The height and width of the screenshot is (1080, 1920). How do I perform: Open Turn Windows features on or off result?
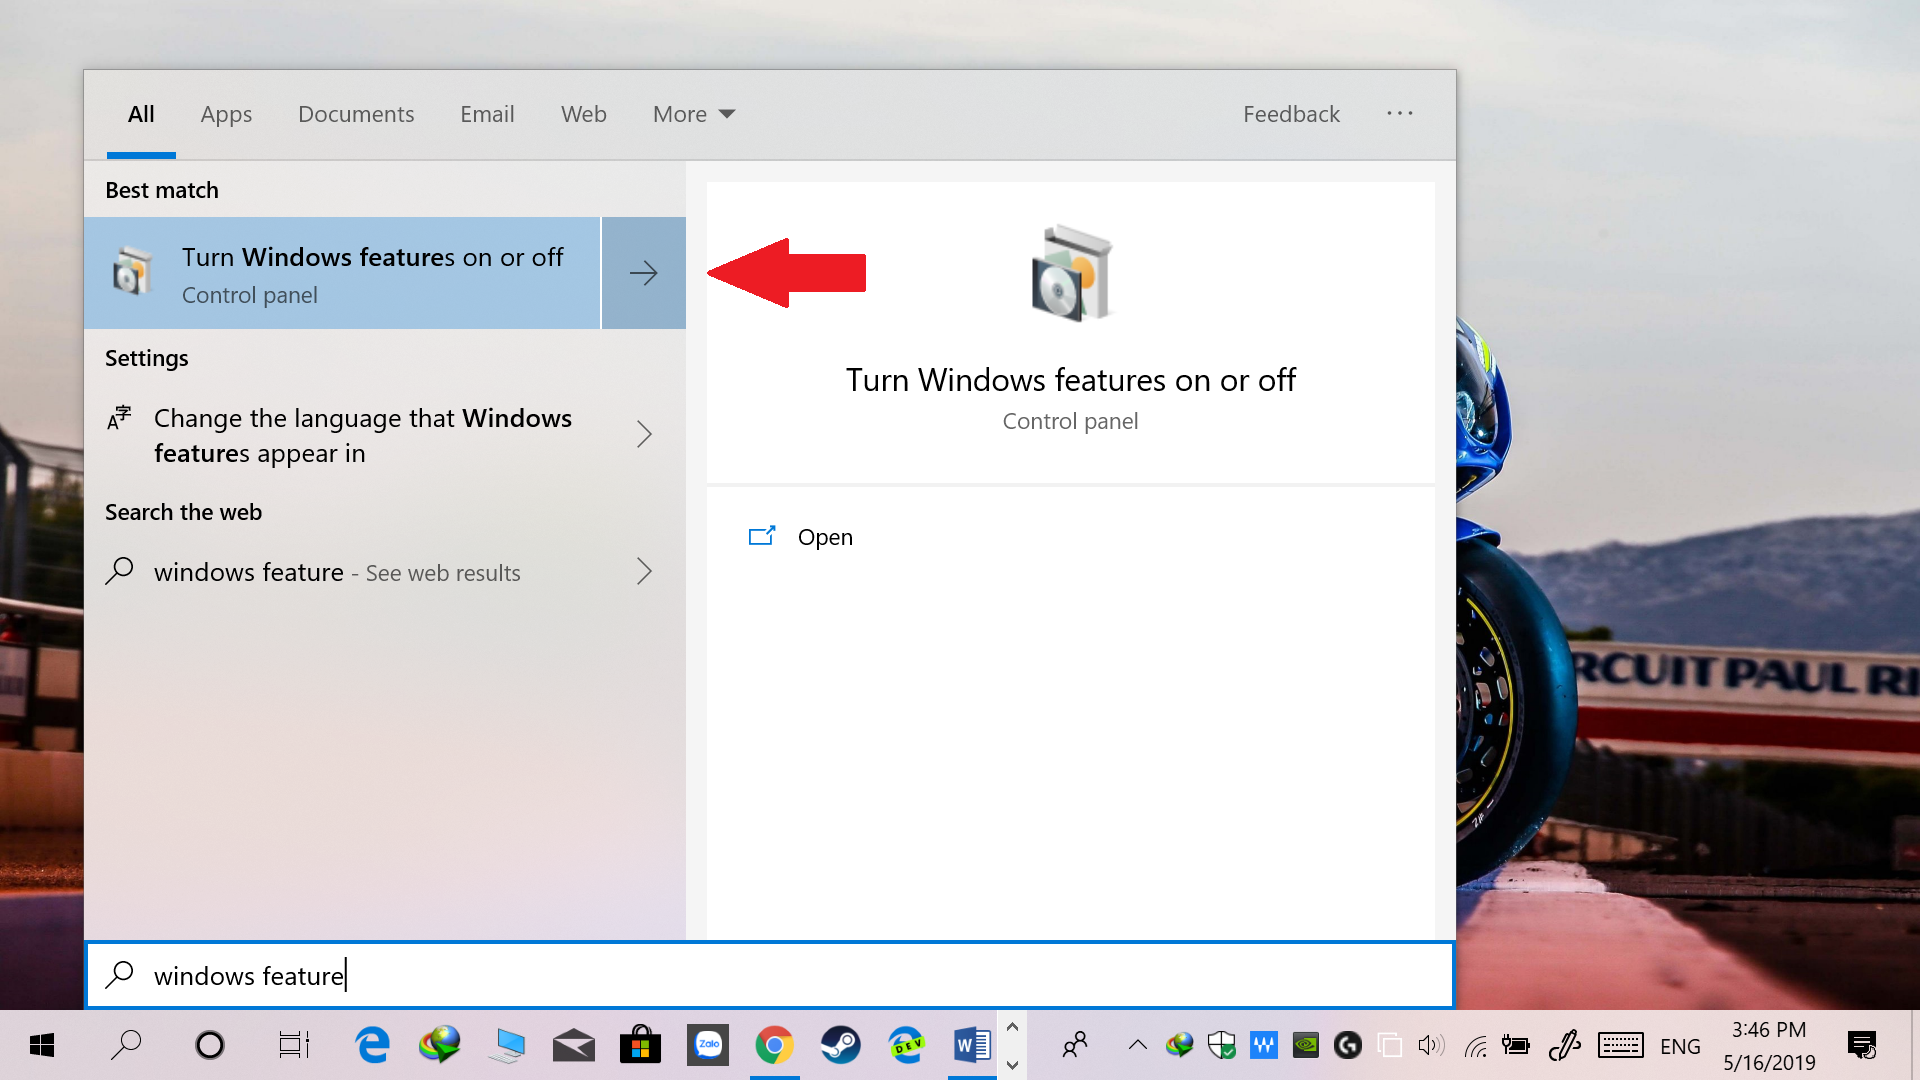click(342, 273)
